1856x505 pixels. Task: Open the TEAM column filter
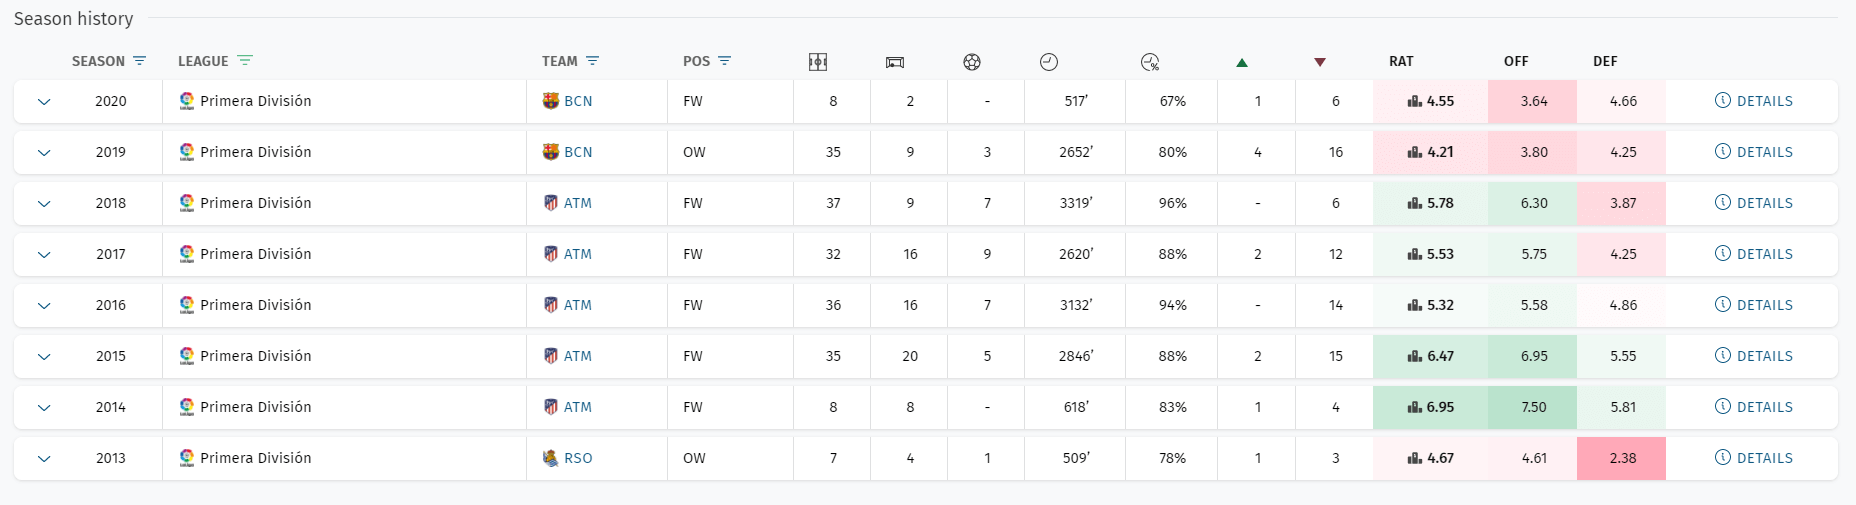point(592,61)
